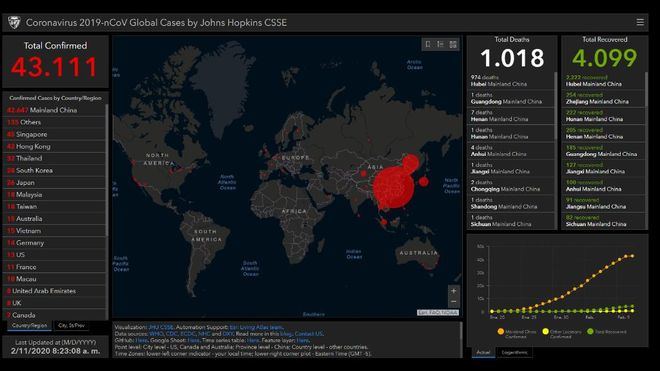Select Others in the country list

pyautogui.click(x=54, y=122)
